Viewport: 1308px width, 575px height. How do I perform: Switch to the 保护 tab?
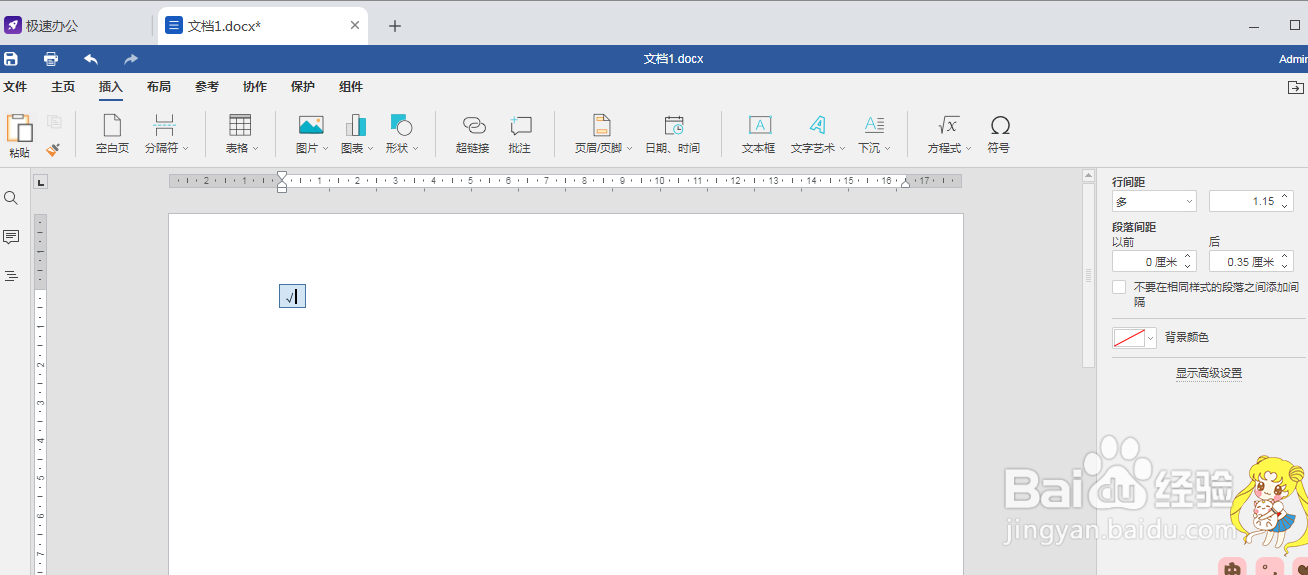[302, 87]
